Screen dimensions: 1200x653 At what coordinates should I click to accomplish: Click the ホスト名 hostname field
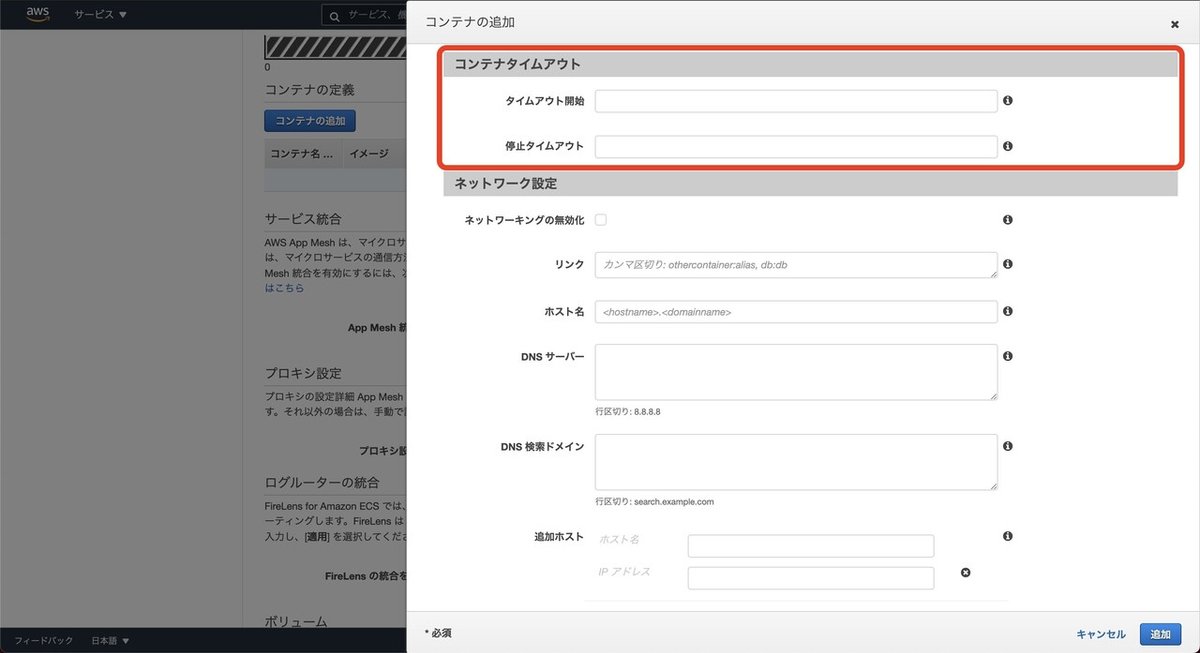pos(796,312)
